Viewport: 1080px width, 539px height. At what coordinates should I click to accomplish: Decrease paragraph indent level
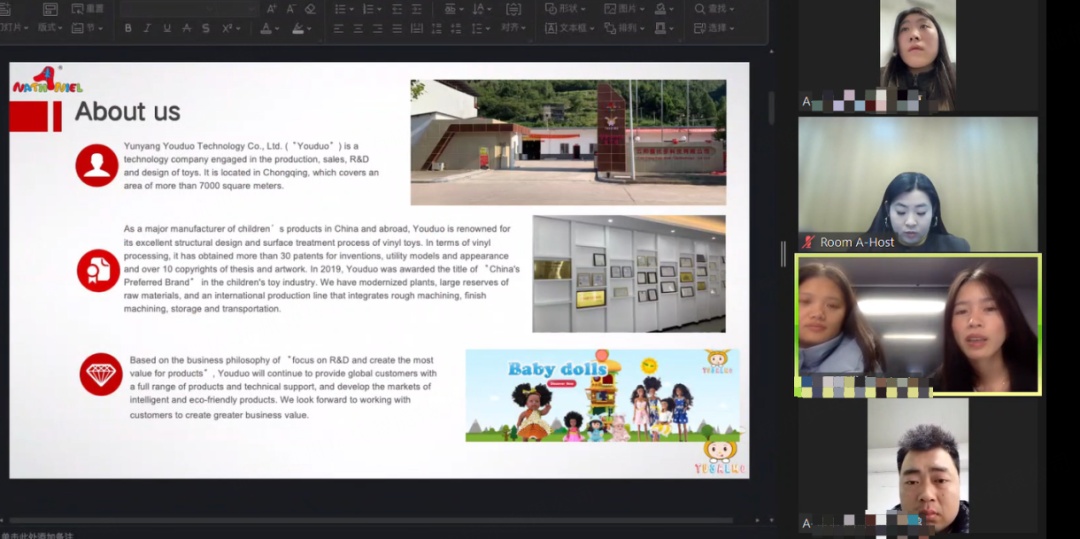[x=397, y=8]
